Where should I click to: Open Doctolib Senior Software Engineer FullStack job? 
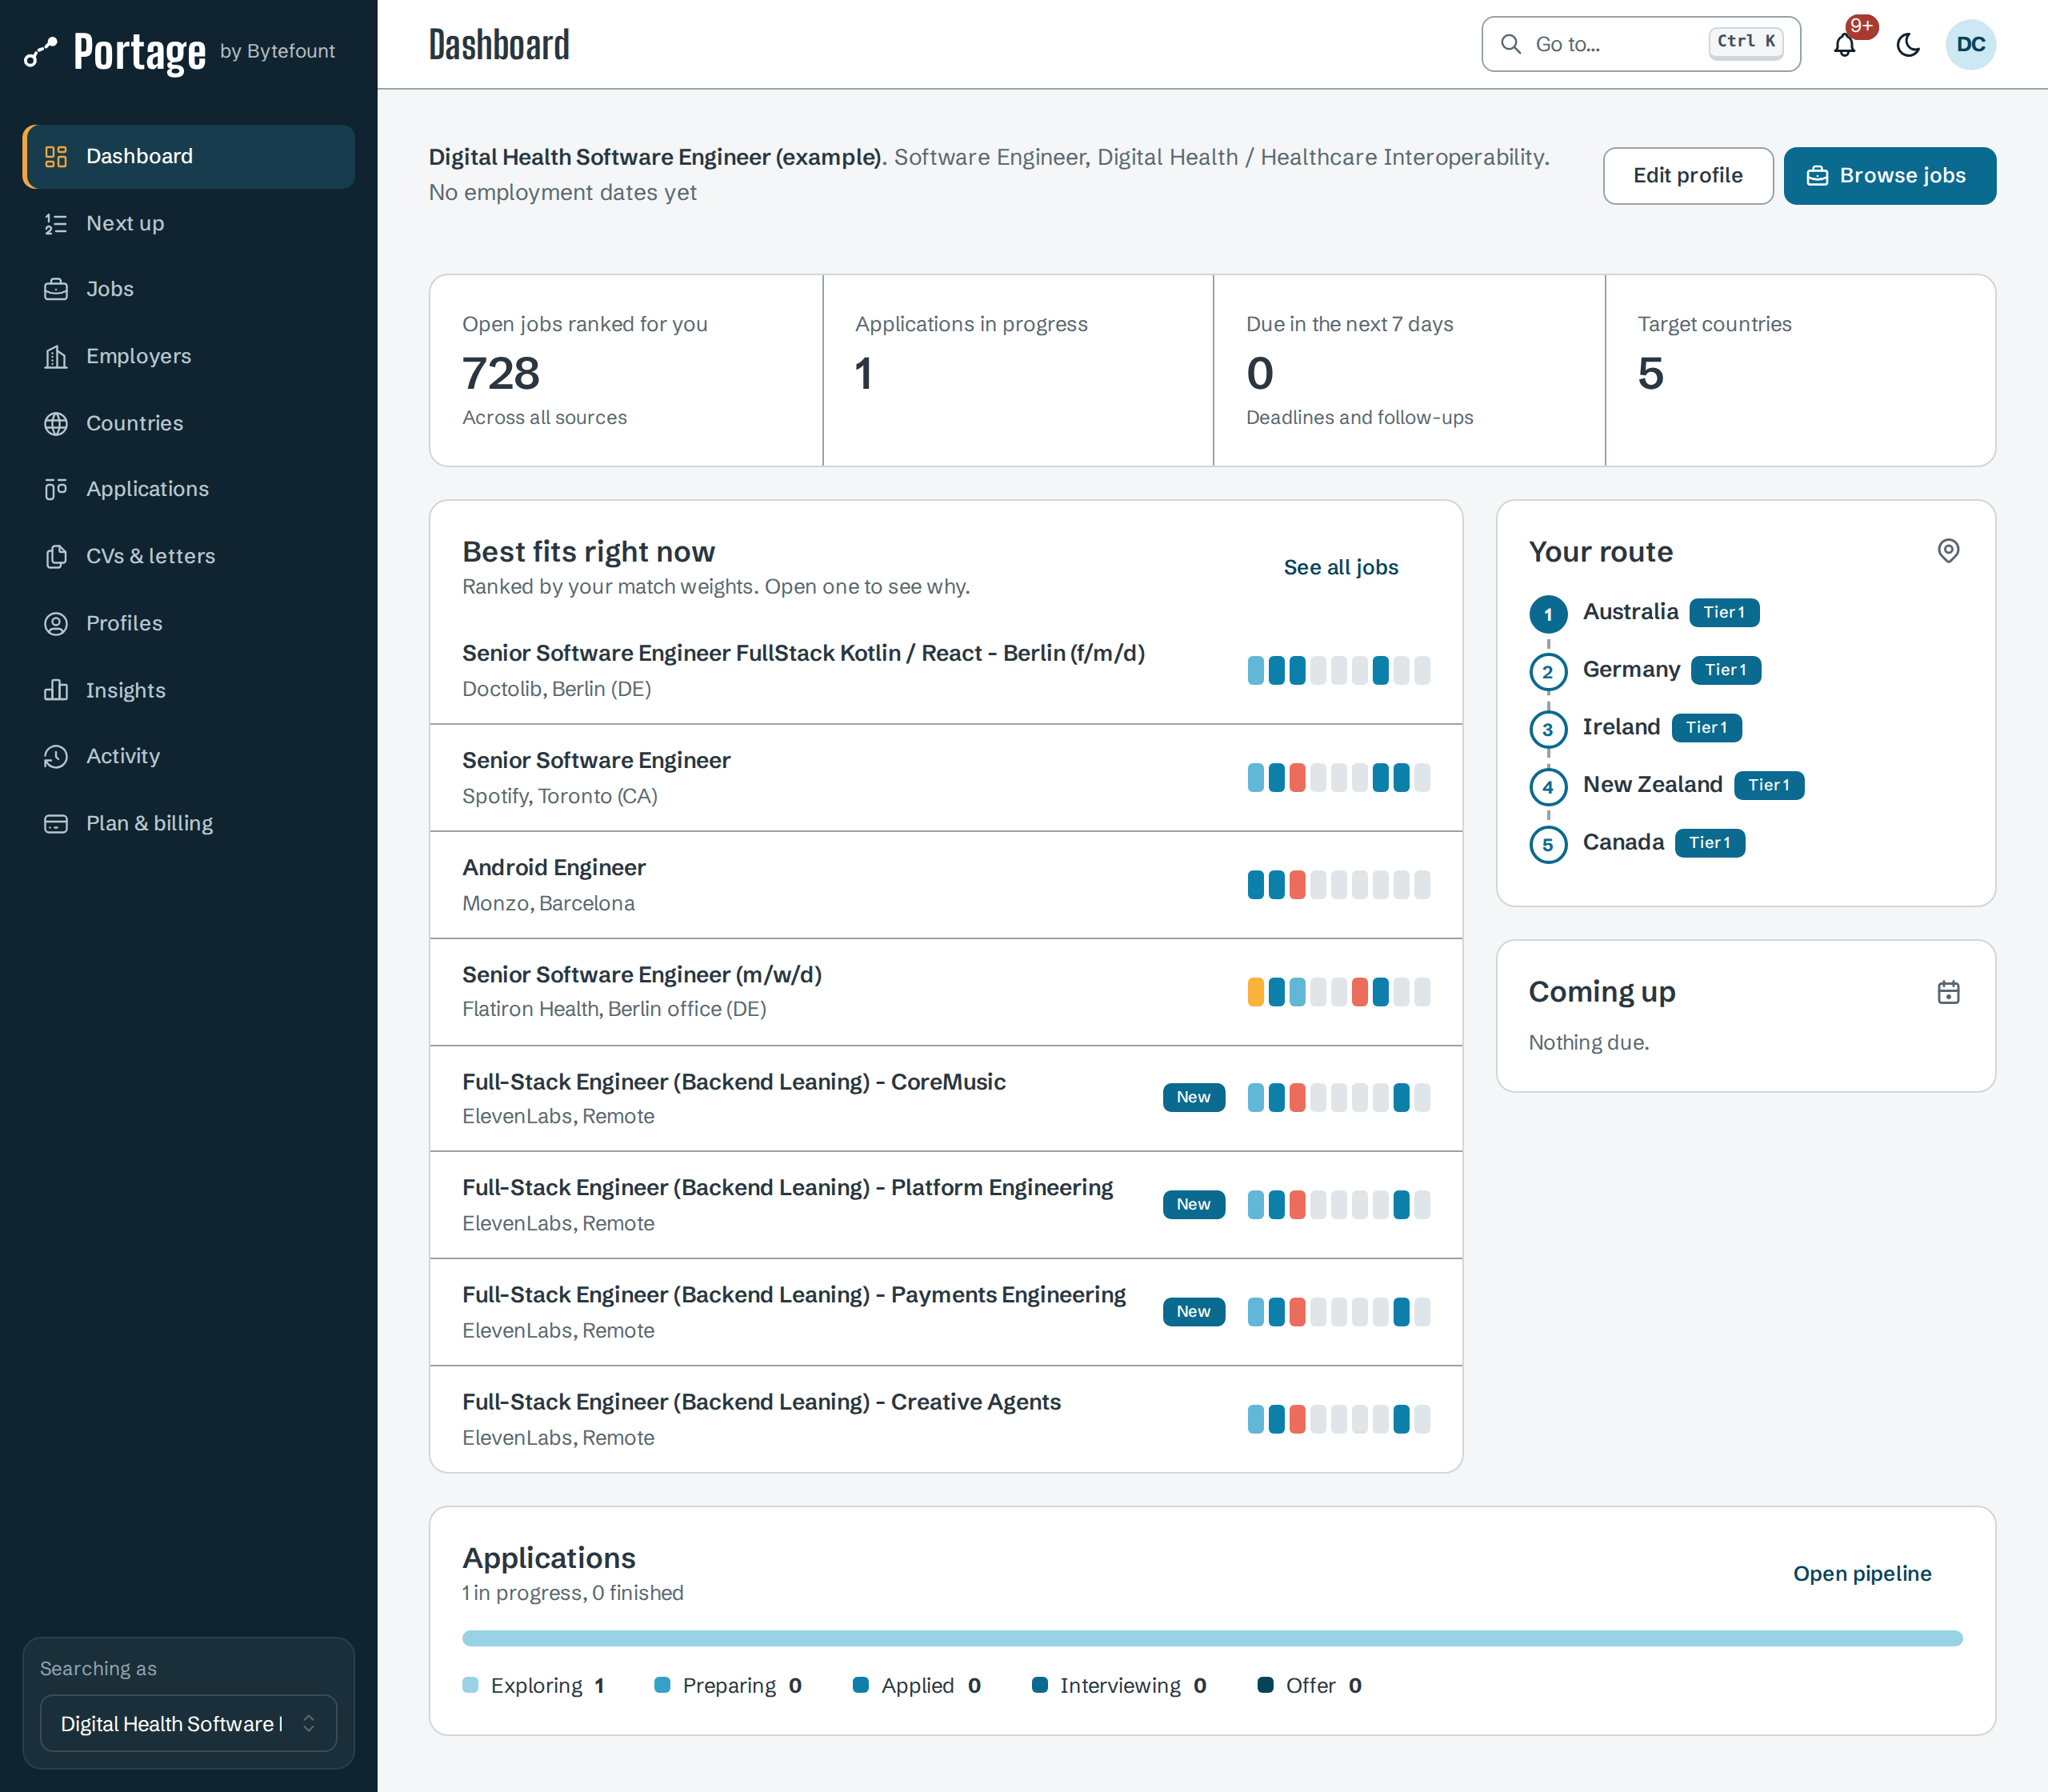pos(945,670)
